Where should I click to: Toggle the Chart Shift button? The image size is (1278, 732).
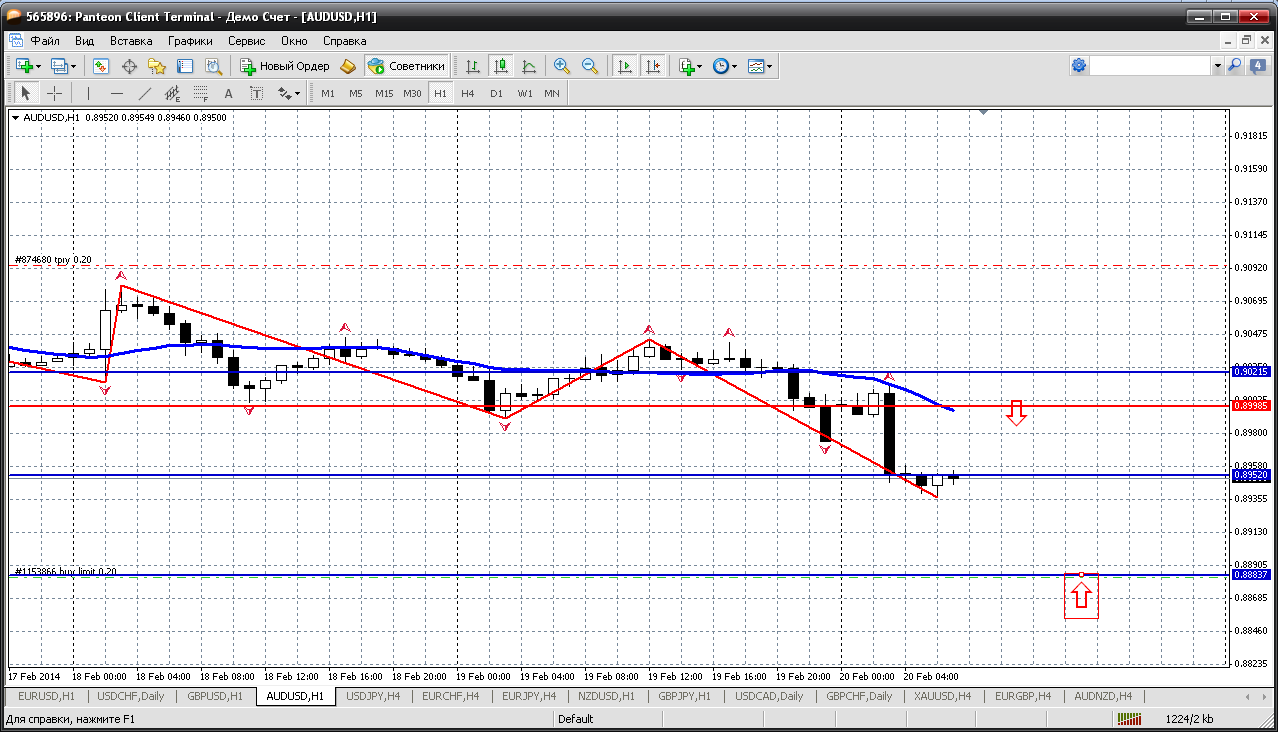pyautogui.click(x=653, y=66)
